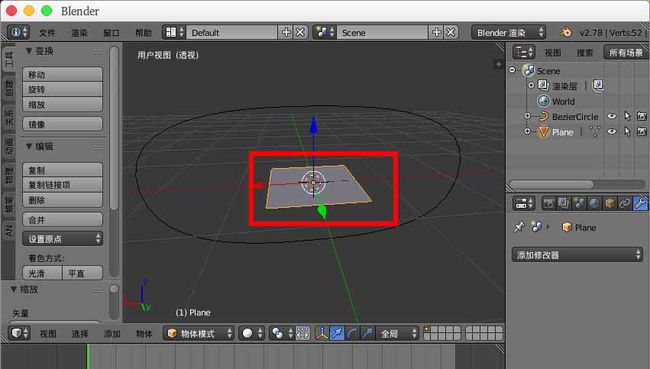The height and width of the screenshot is (369, 650).
Task: Expand the Plane tree item
Action: pos(527,131)
